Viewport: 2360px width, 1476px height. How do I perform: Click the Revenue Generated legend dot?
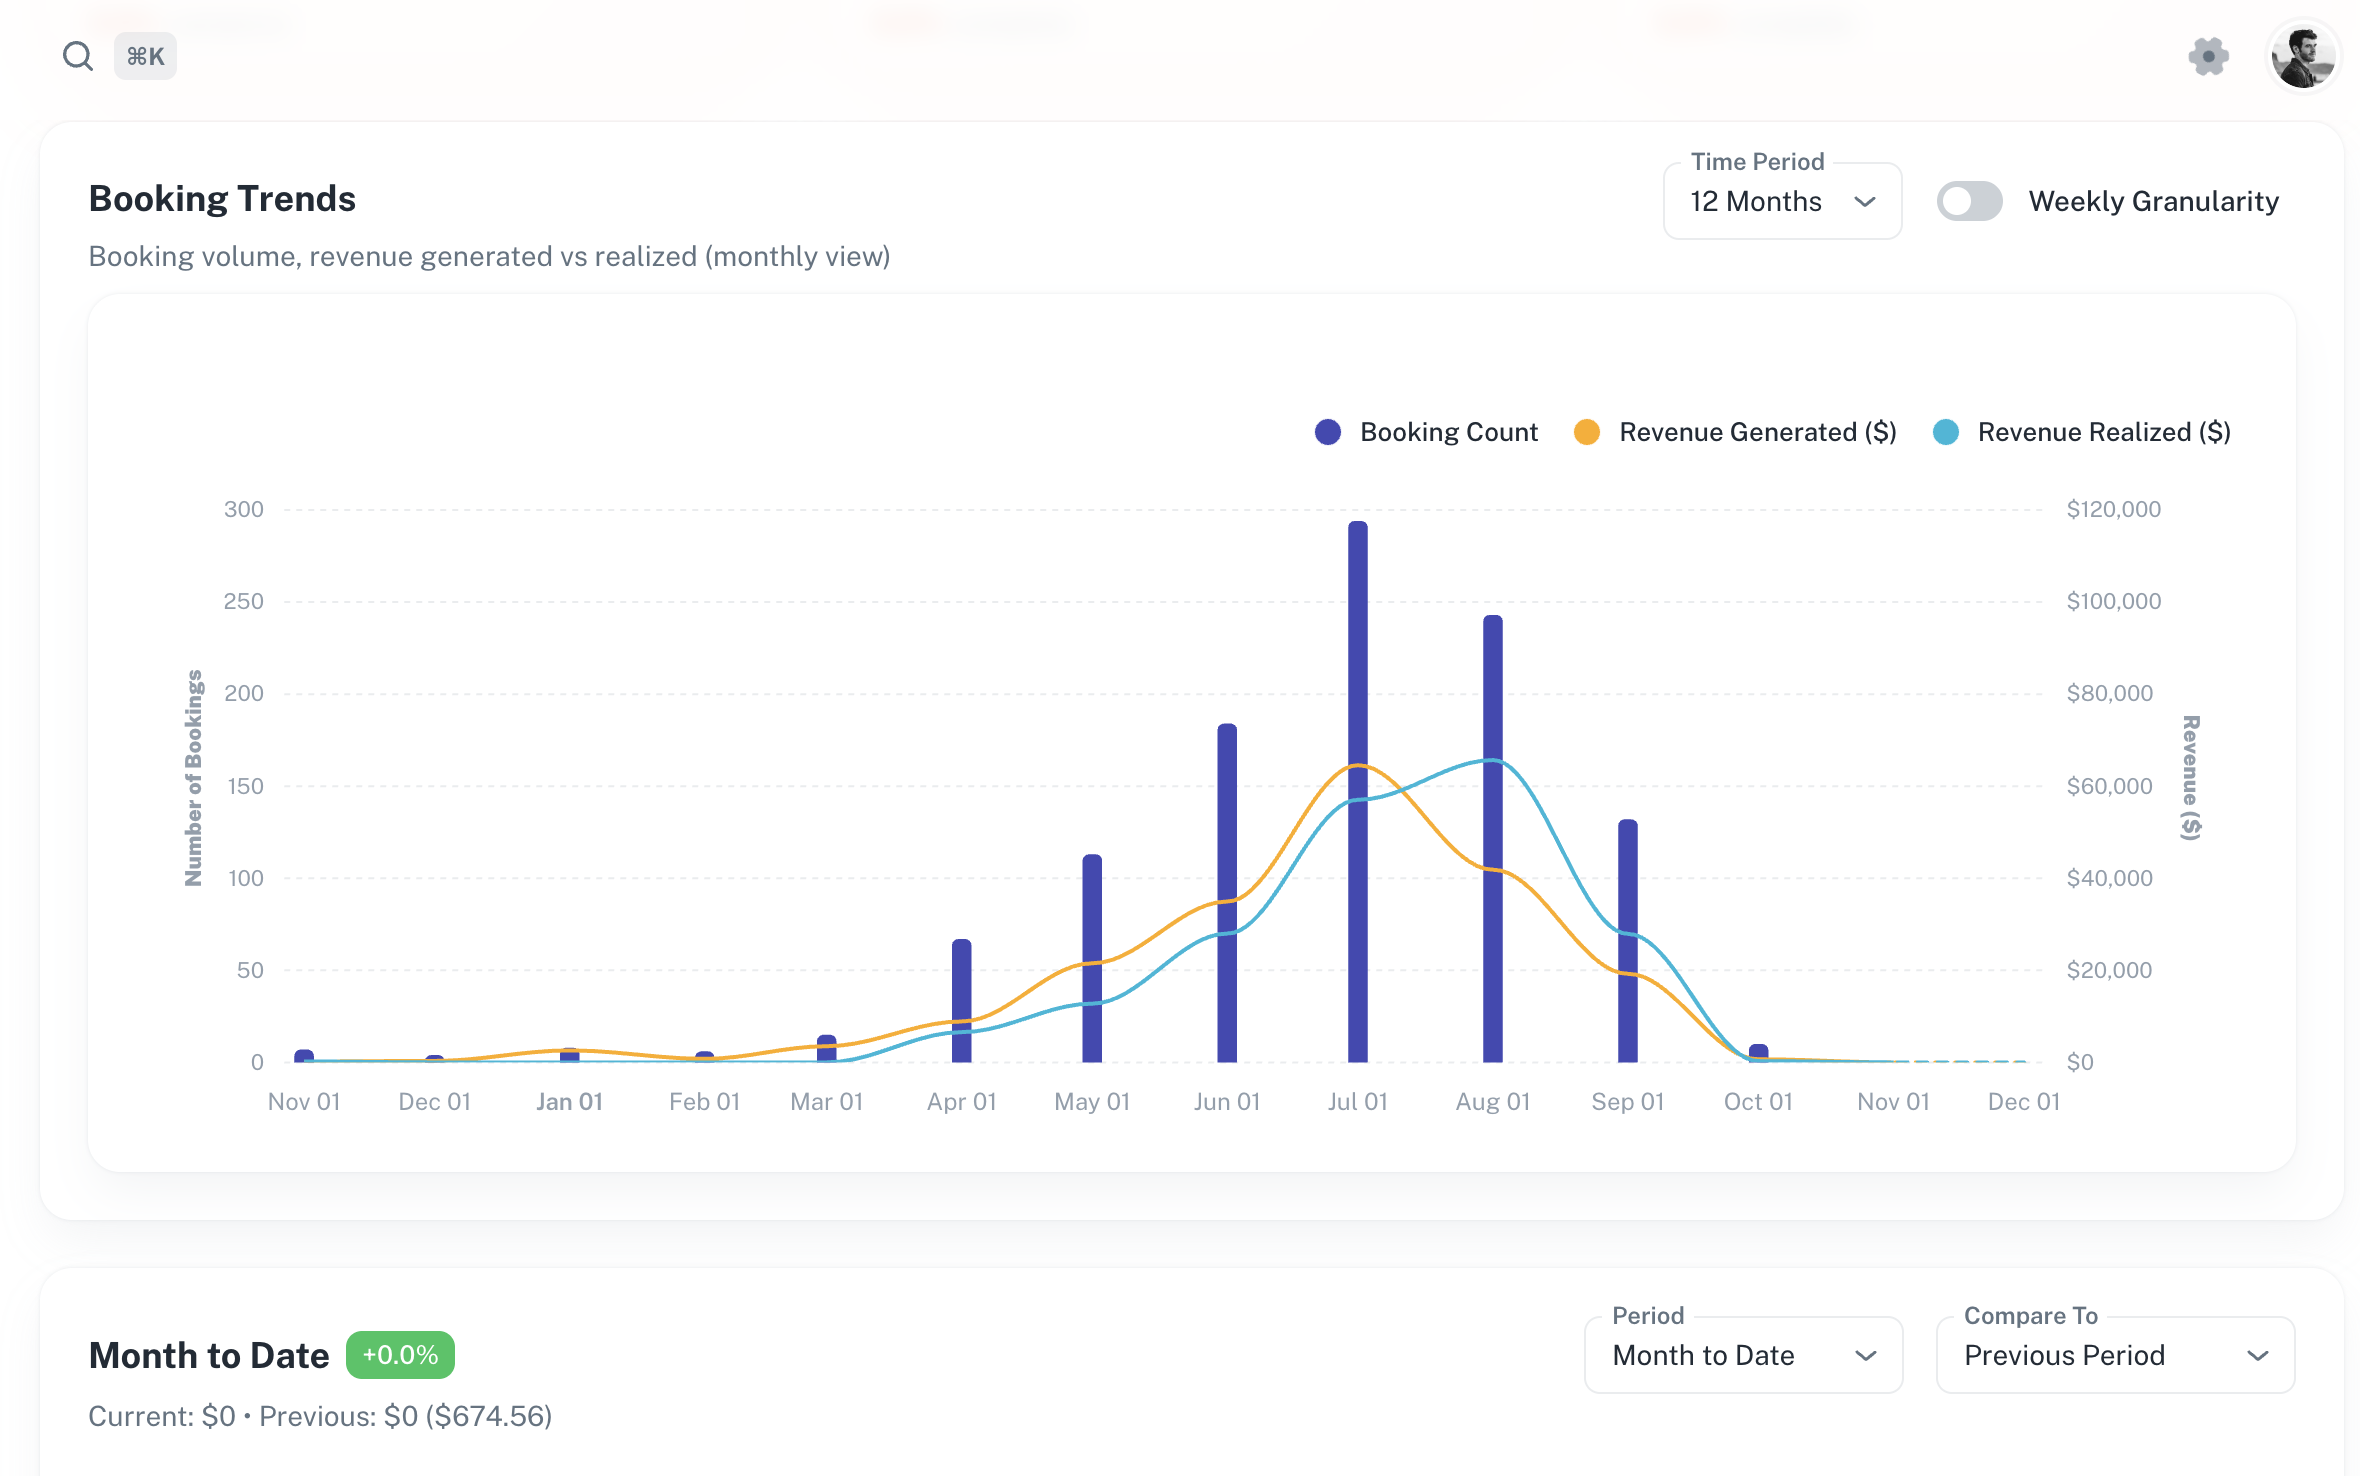pyautogui.click(x=1588, y=432)
